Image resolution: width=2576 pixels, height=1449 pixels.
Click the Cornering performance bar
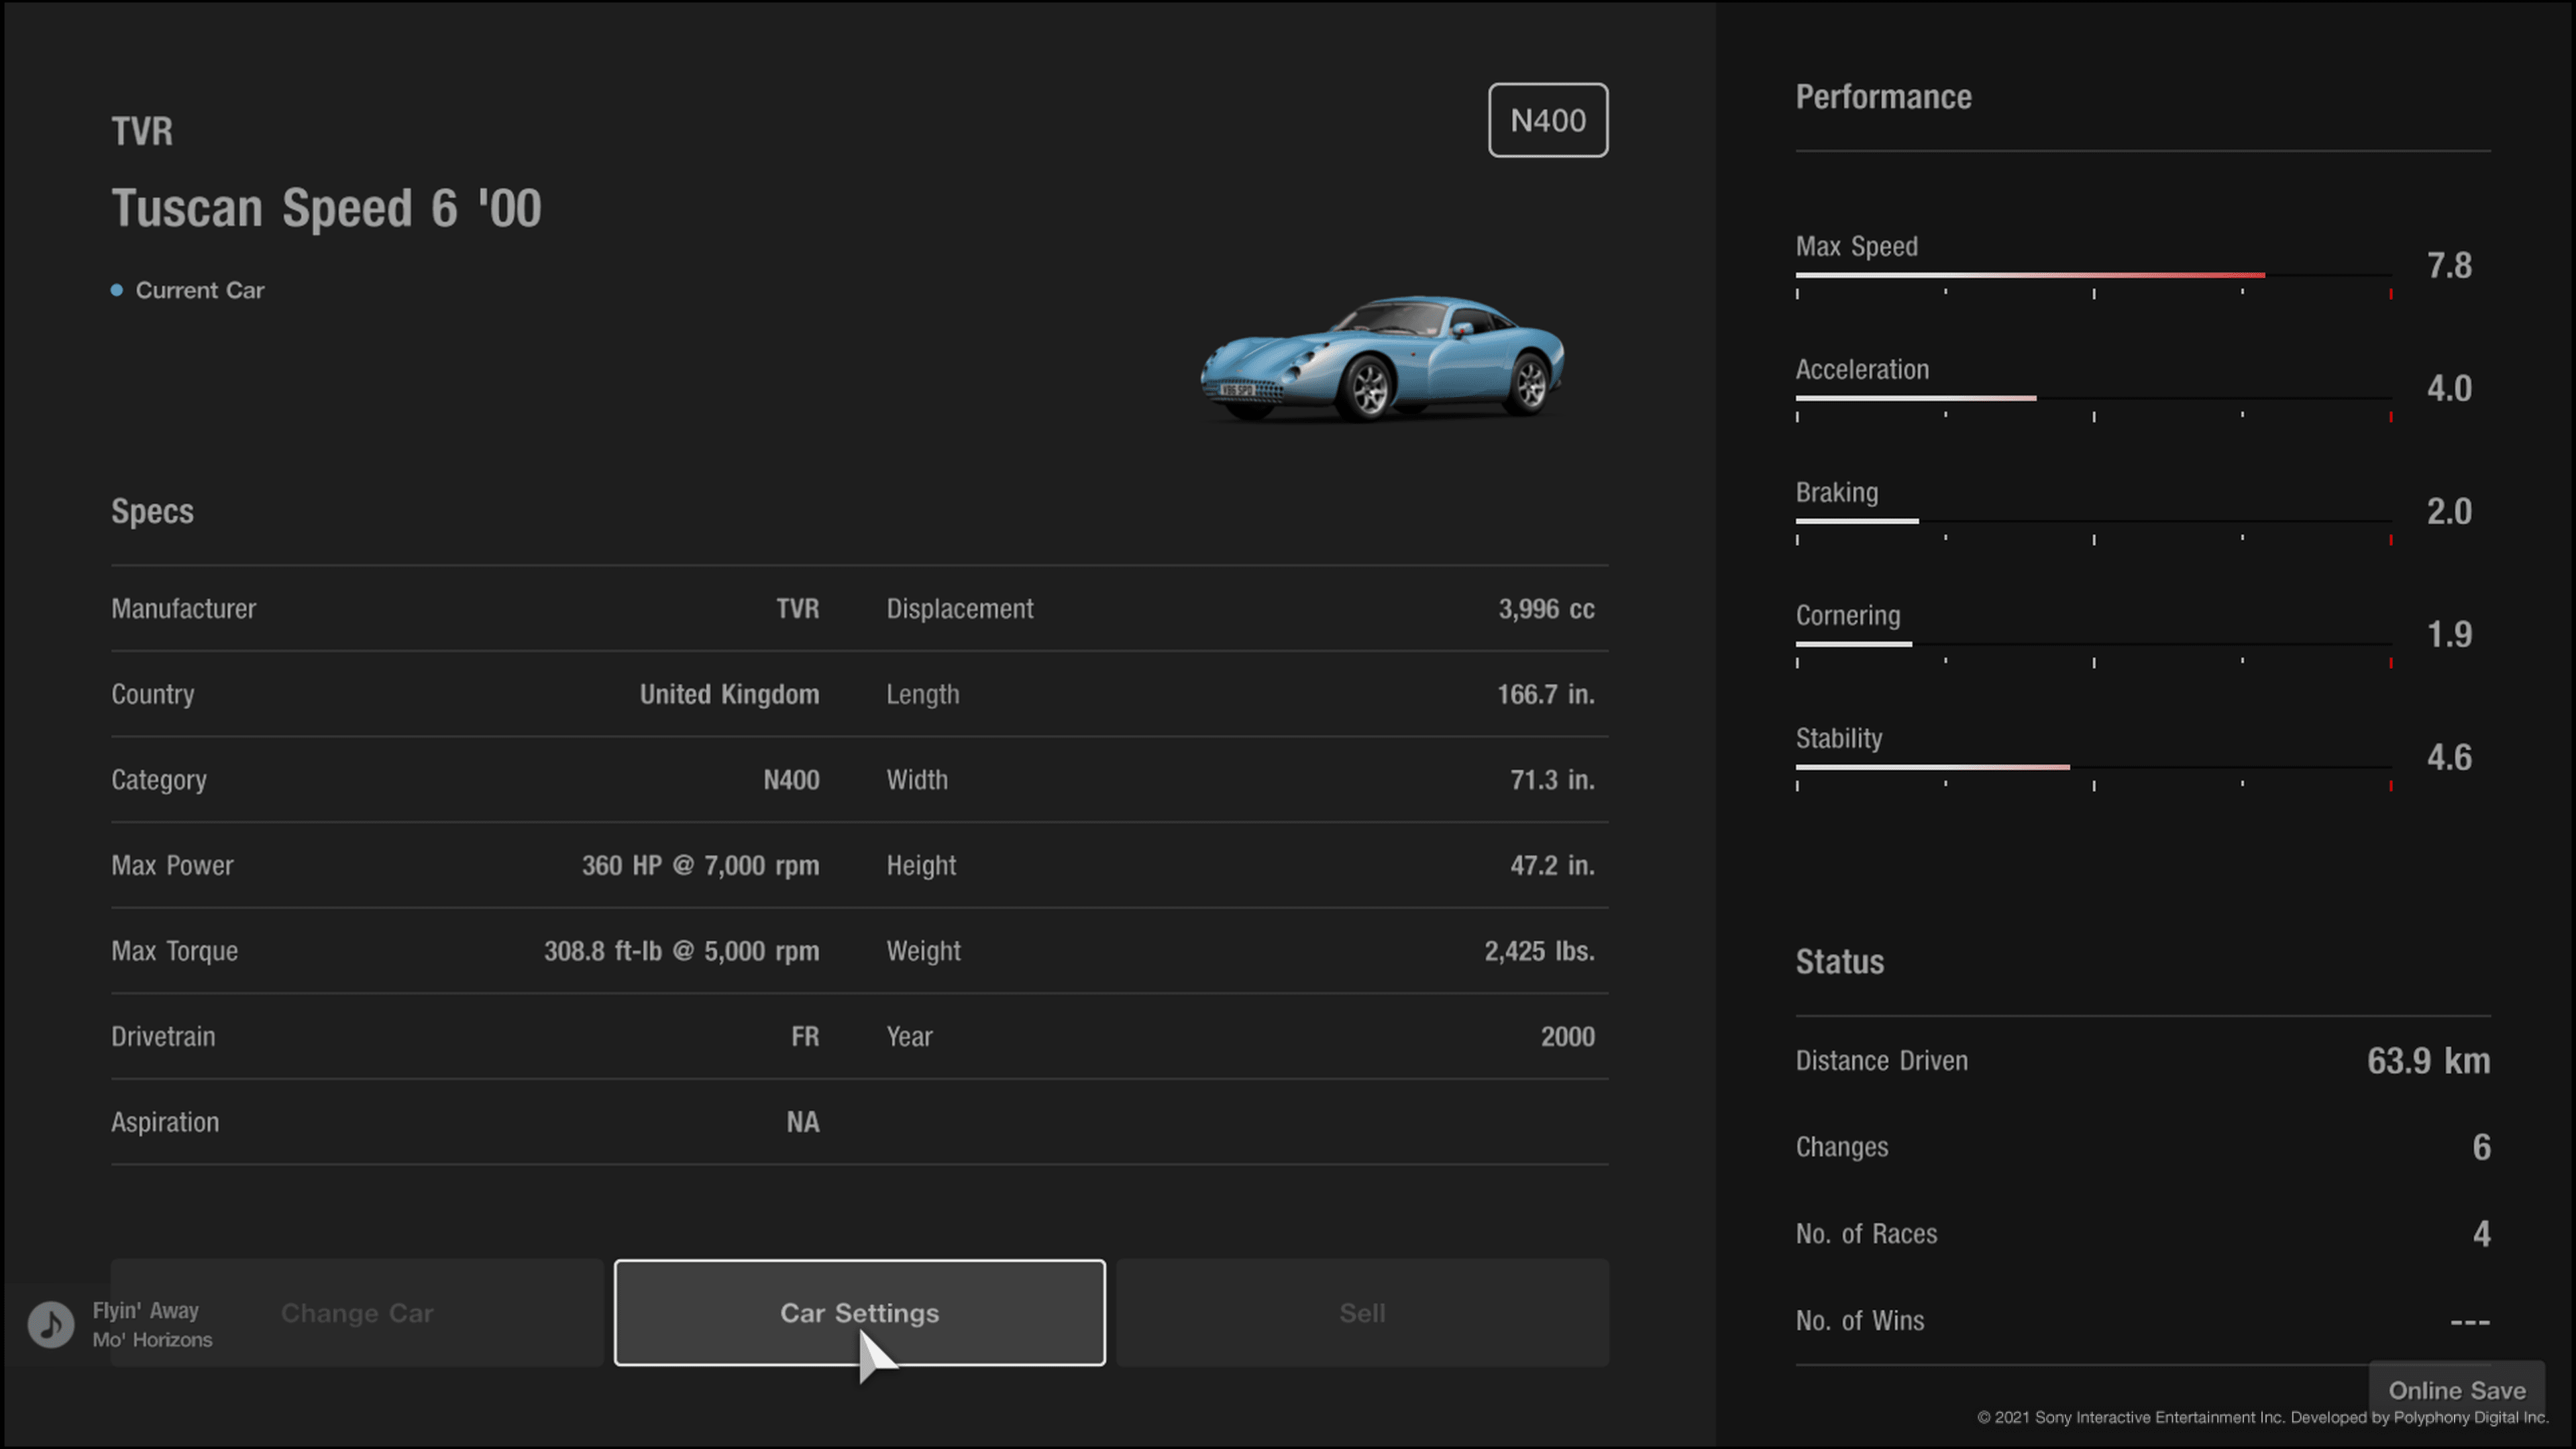coord(2092,644)
